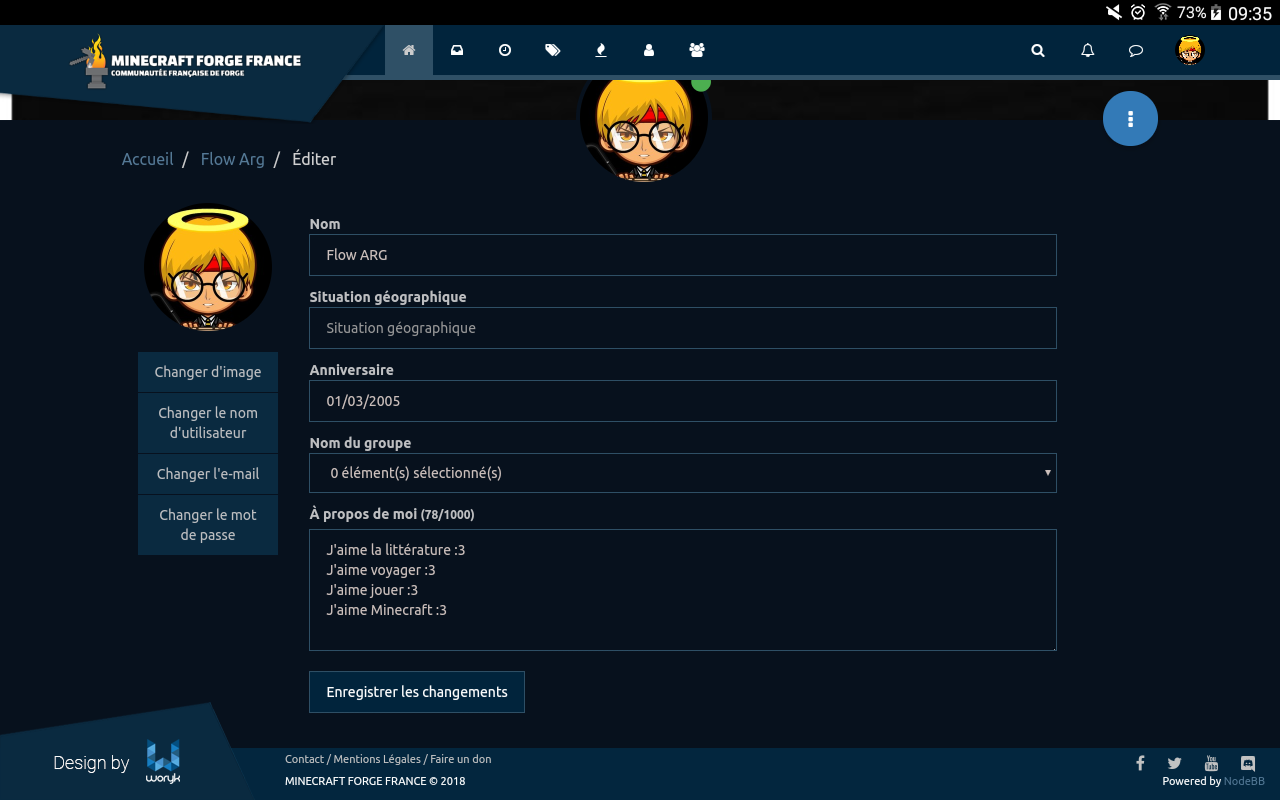
Task: Open chat with the speech bubble icon
Action: tap(1135, 50)
